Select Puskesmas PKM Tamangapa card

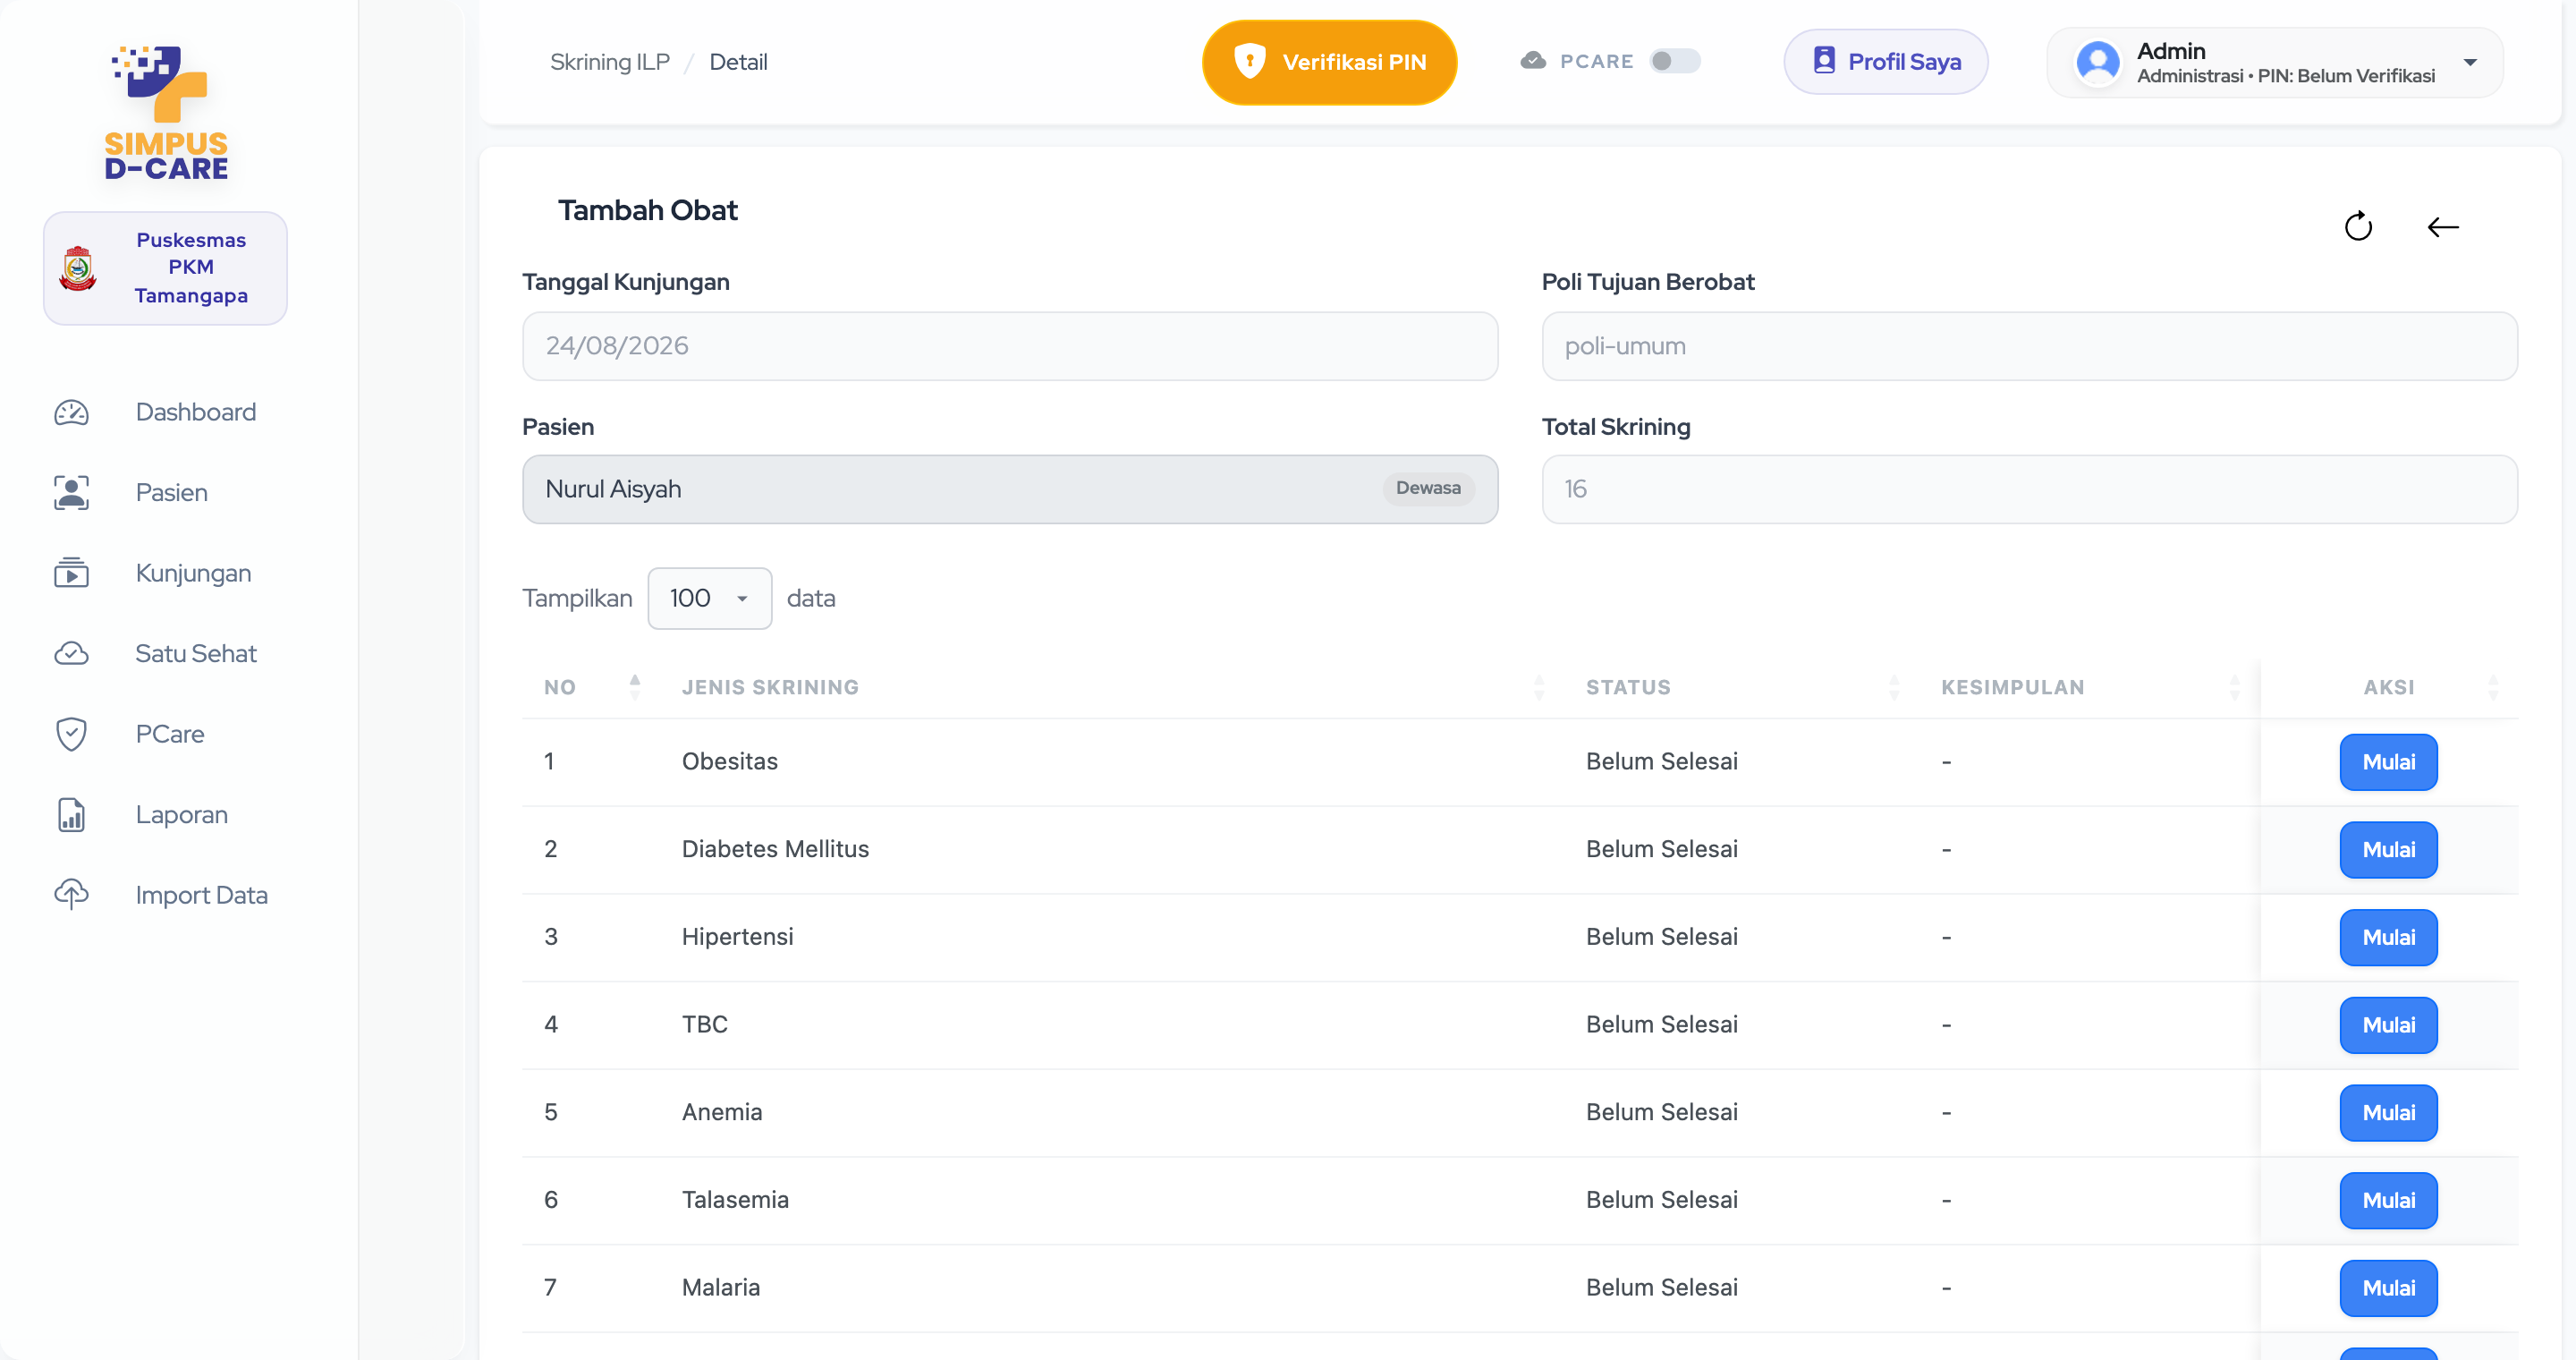pyautogui.click(x=165, y=268)
